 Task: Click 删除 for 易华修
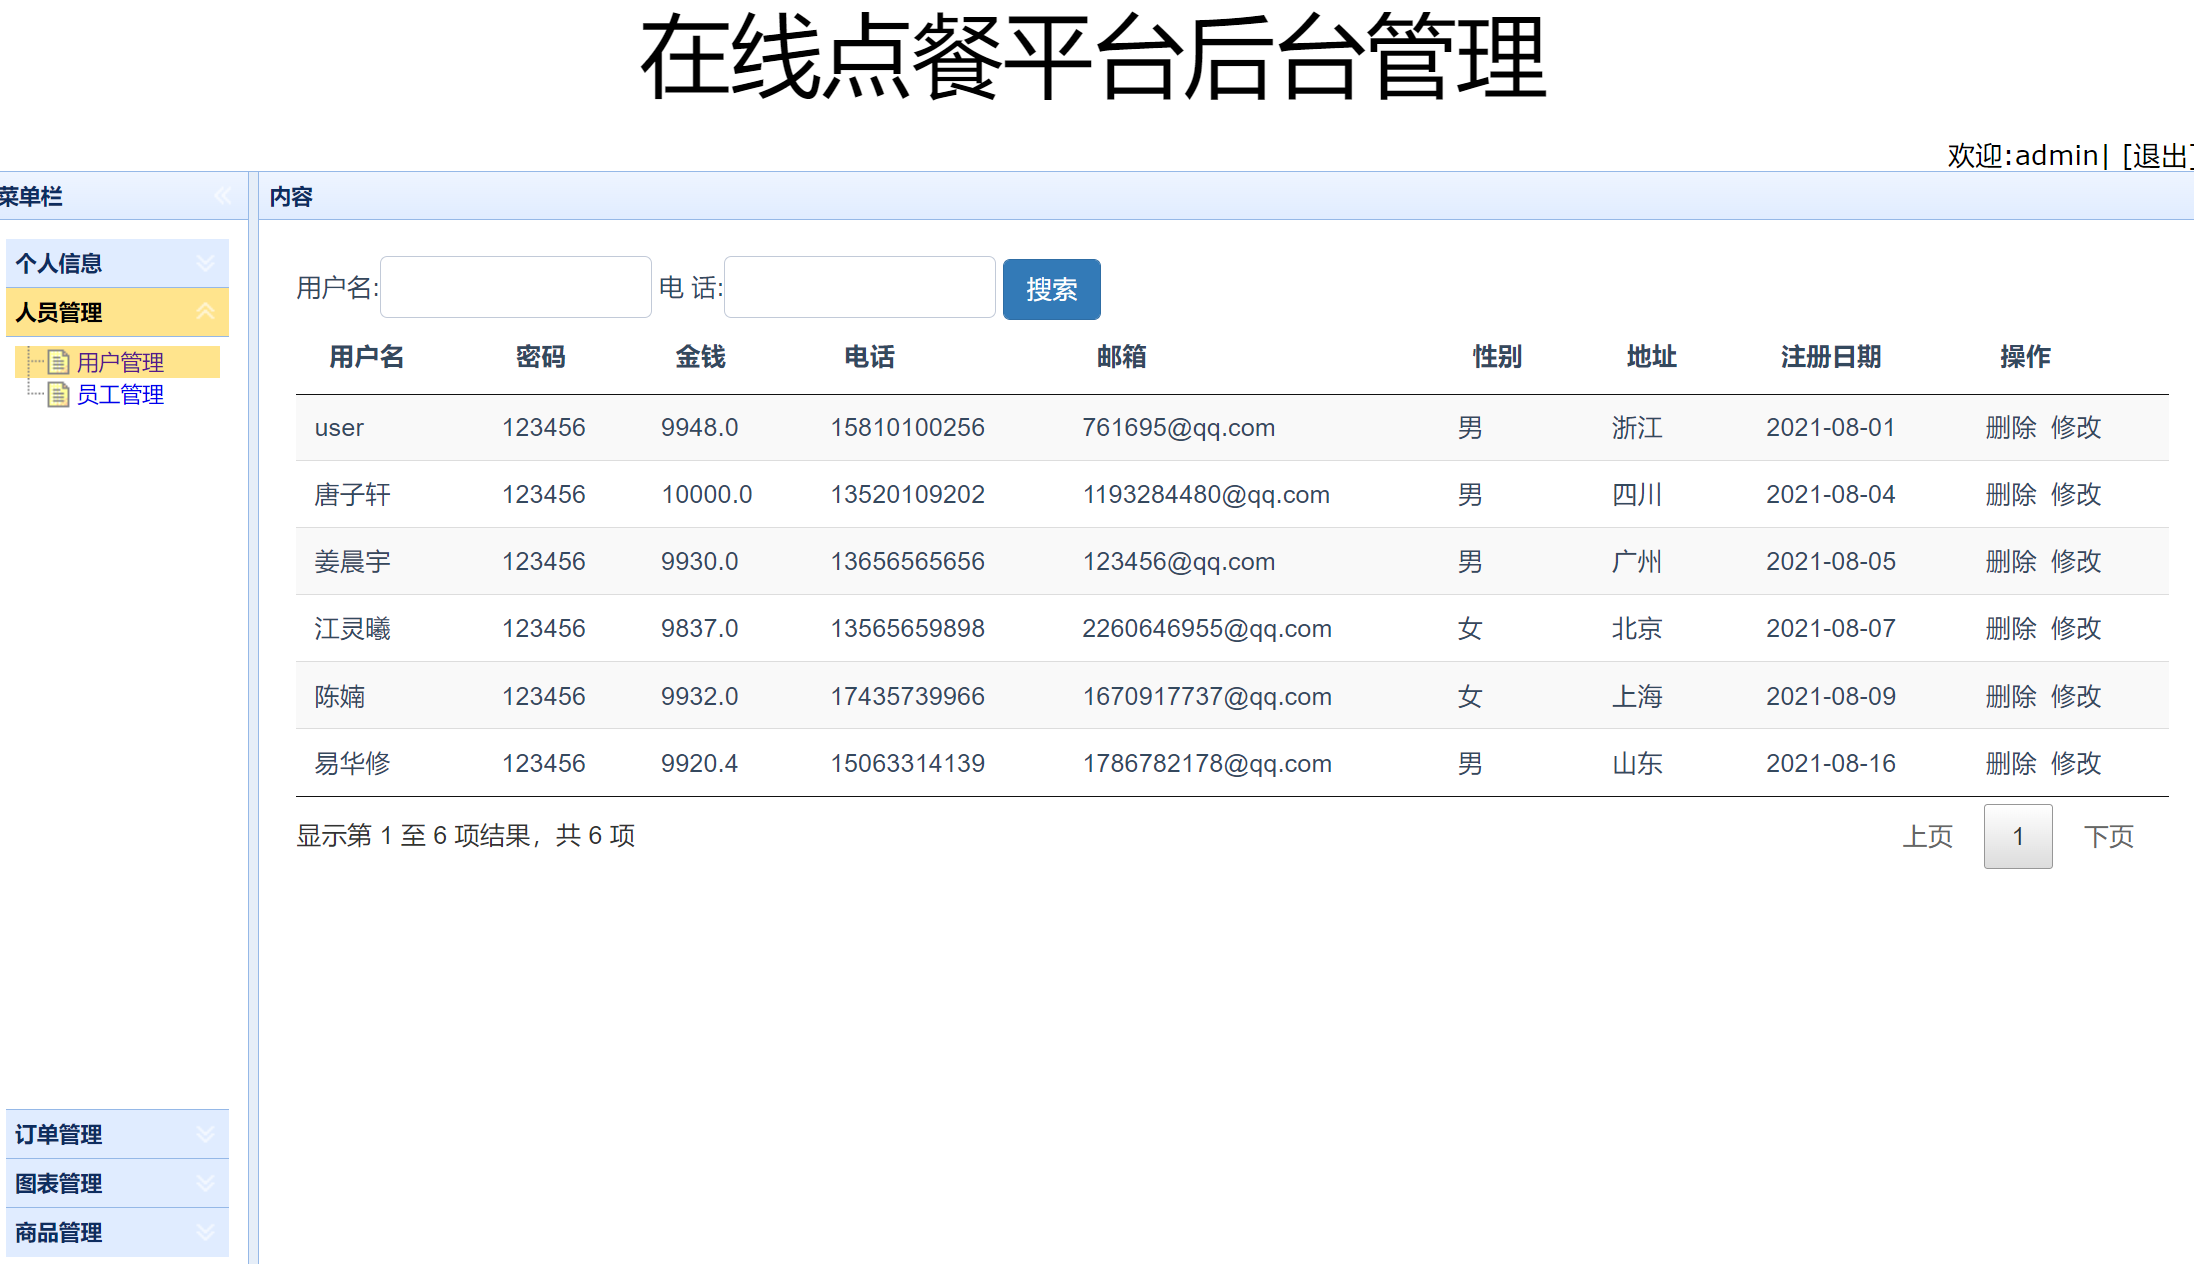(x=2010, y=763)
